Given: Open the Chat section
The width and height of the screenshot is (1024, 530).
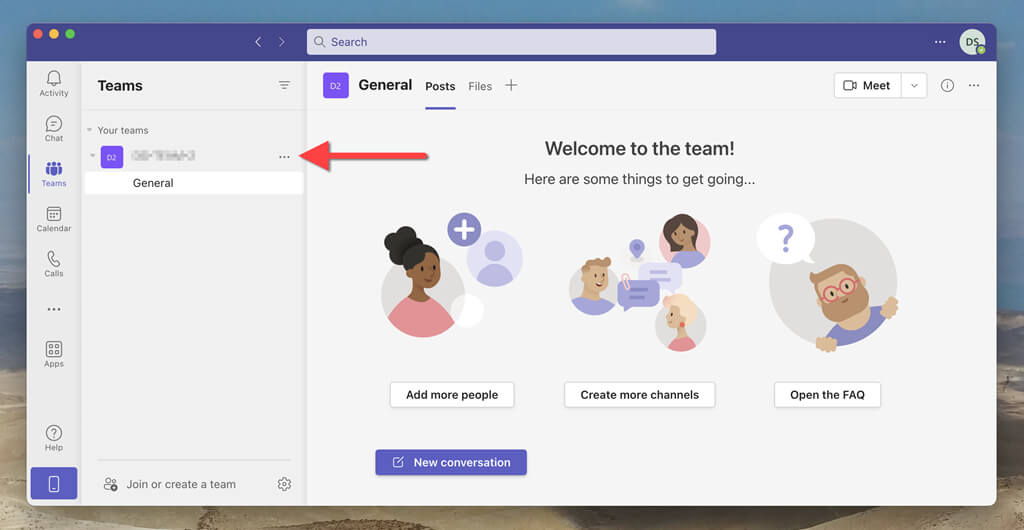Looking at the screenshot, I should click(54, 129).
